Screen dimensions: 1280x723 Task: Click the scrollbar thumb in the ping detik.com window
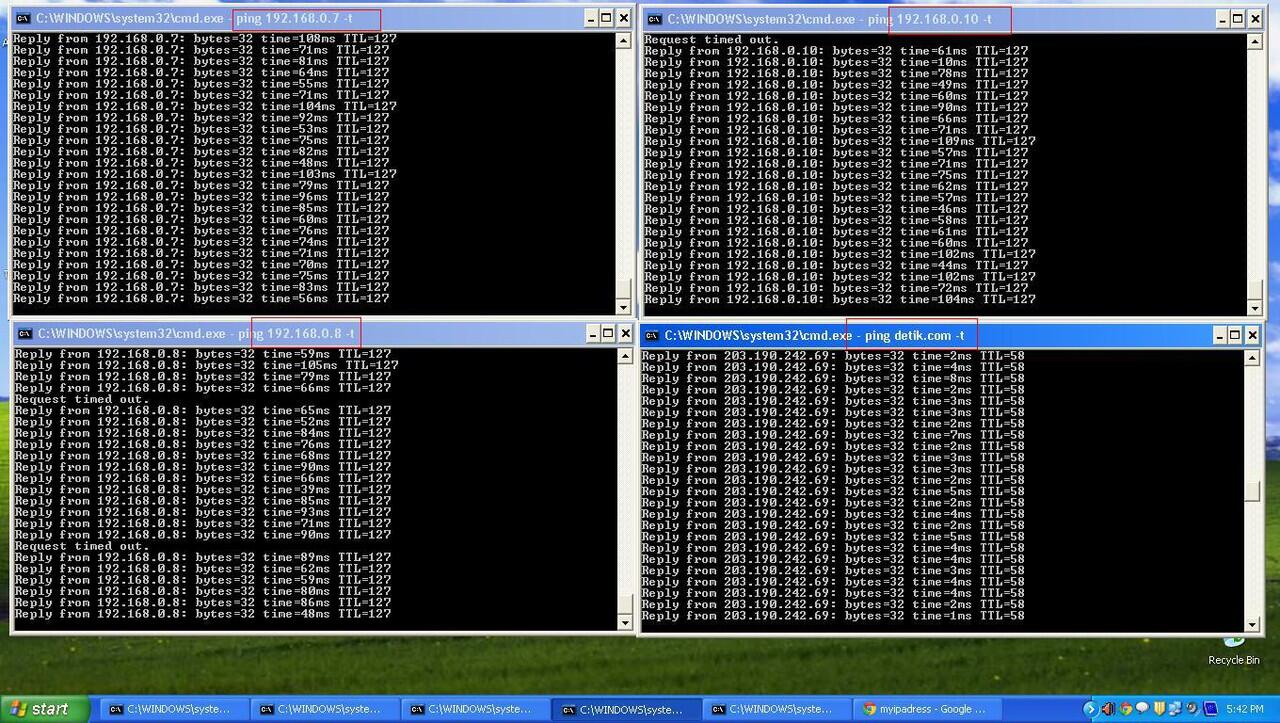point(1252,492)
